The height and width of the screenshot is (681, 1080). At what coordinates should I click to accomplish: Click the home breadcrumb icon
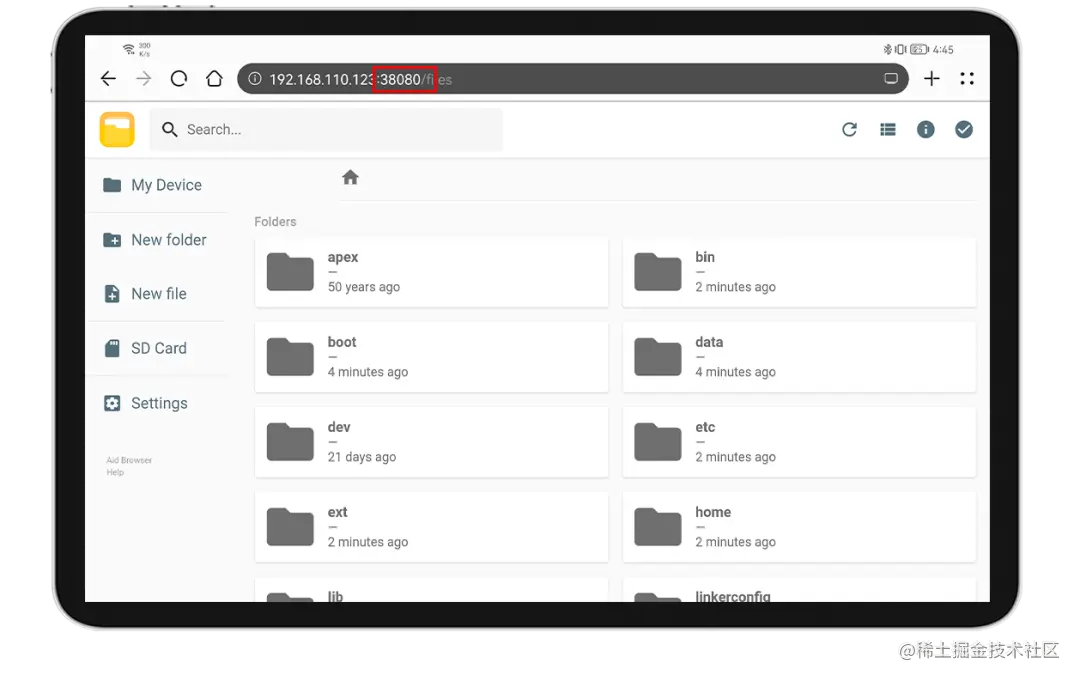[350, 178]
